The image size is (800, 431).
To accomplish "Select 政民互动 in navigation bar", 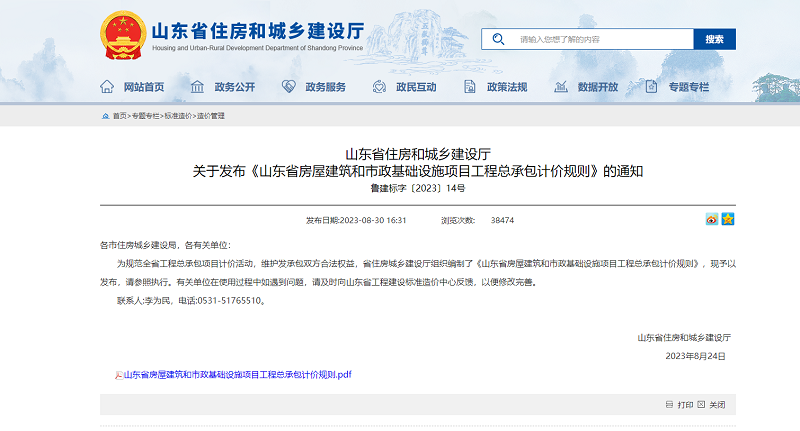I will click(x=405, y=87).
